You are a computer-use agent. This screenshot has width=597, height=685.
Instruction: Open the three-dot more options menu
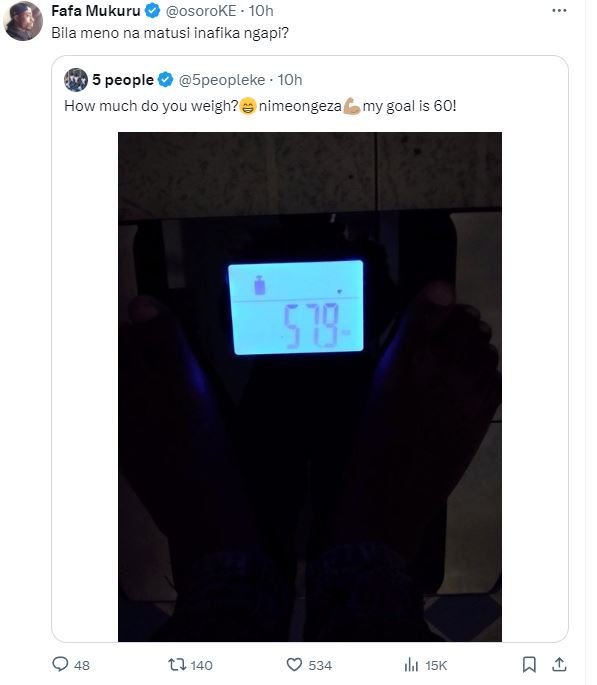click(559, 10)
